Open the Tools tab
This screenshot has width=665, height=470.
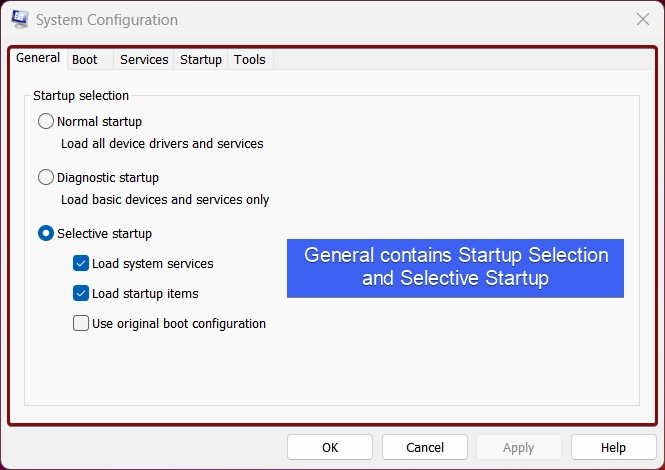[250, 60]
